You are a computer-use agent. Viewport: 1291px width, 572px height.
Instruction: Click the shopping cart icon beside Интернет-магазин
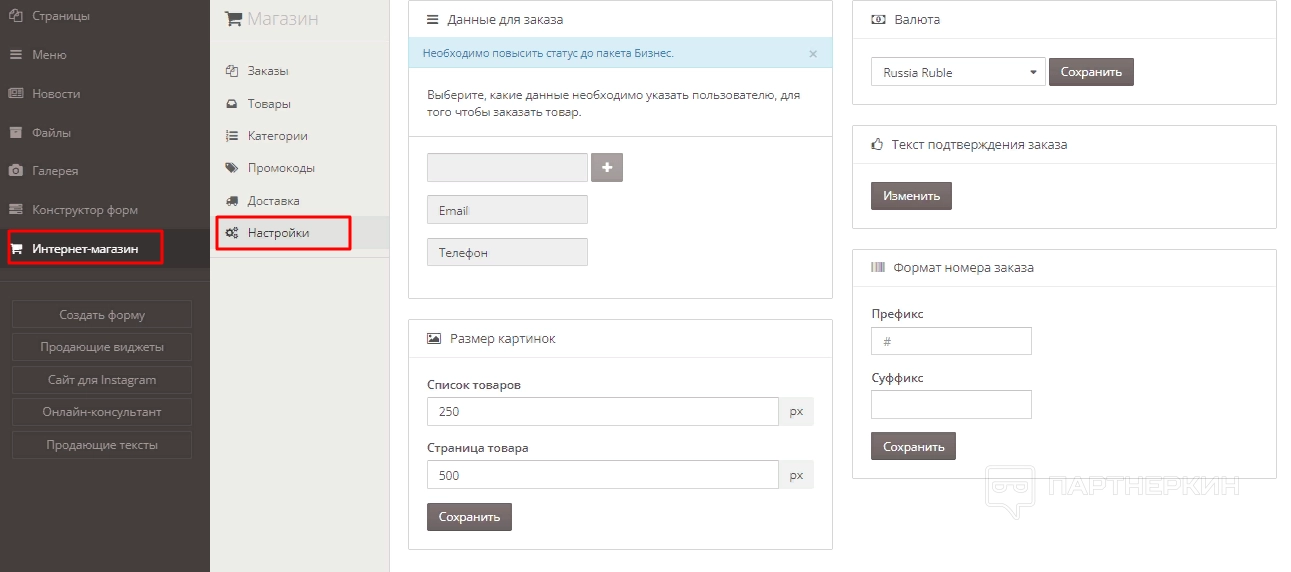[16, 249]
